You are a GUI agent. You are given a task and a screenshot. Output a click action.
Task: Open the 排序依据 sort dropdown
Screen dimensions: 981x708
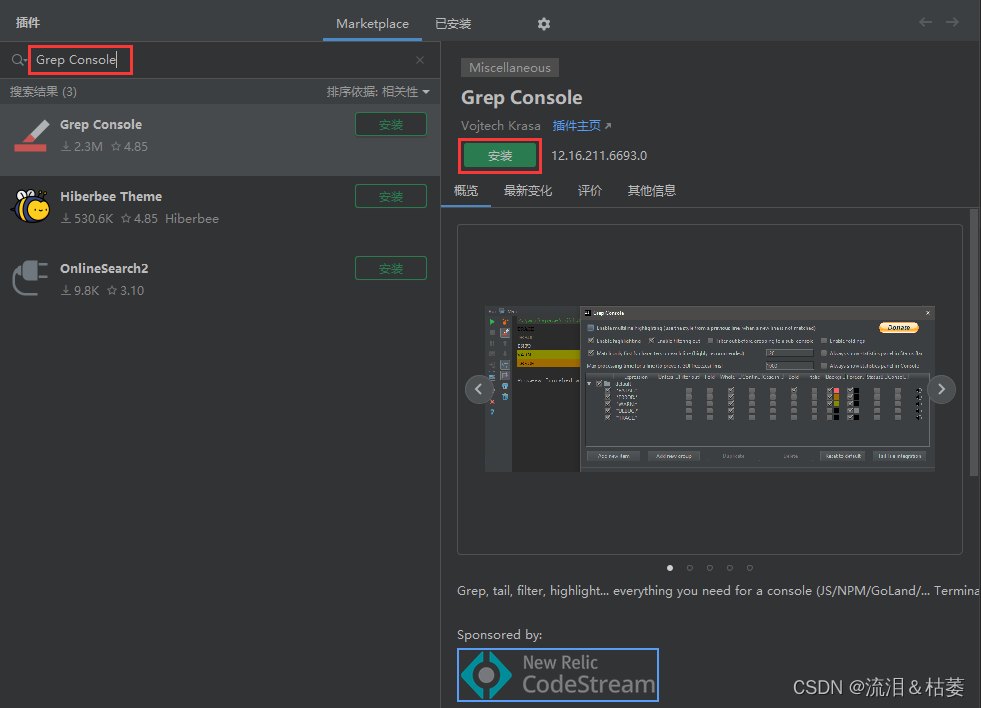pos(378,92)
